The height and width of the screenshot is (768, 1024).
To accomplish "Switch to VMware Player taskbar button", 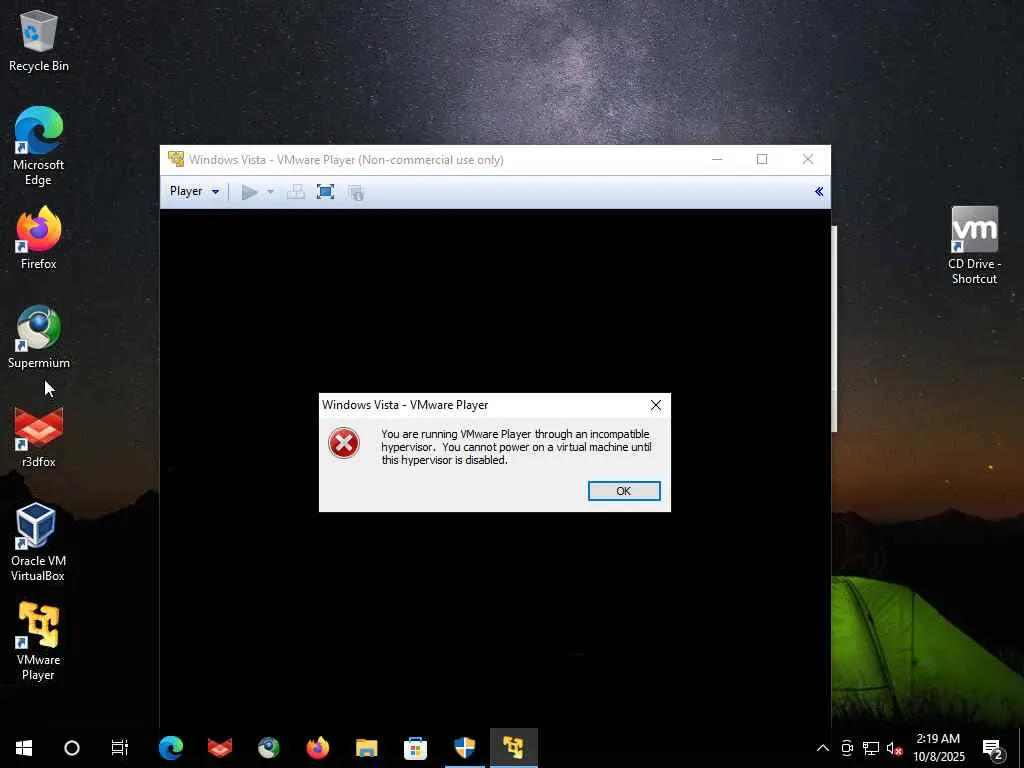I will (x=514, y=748).
